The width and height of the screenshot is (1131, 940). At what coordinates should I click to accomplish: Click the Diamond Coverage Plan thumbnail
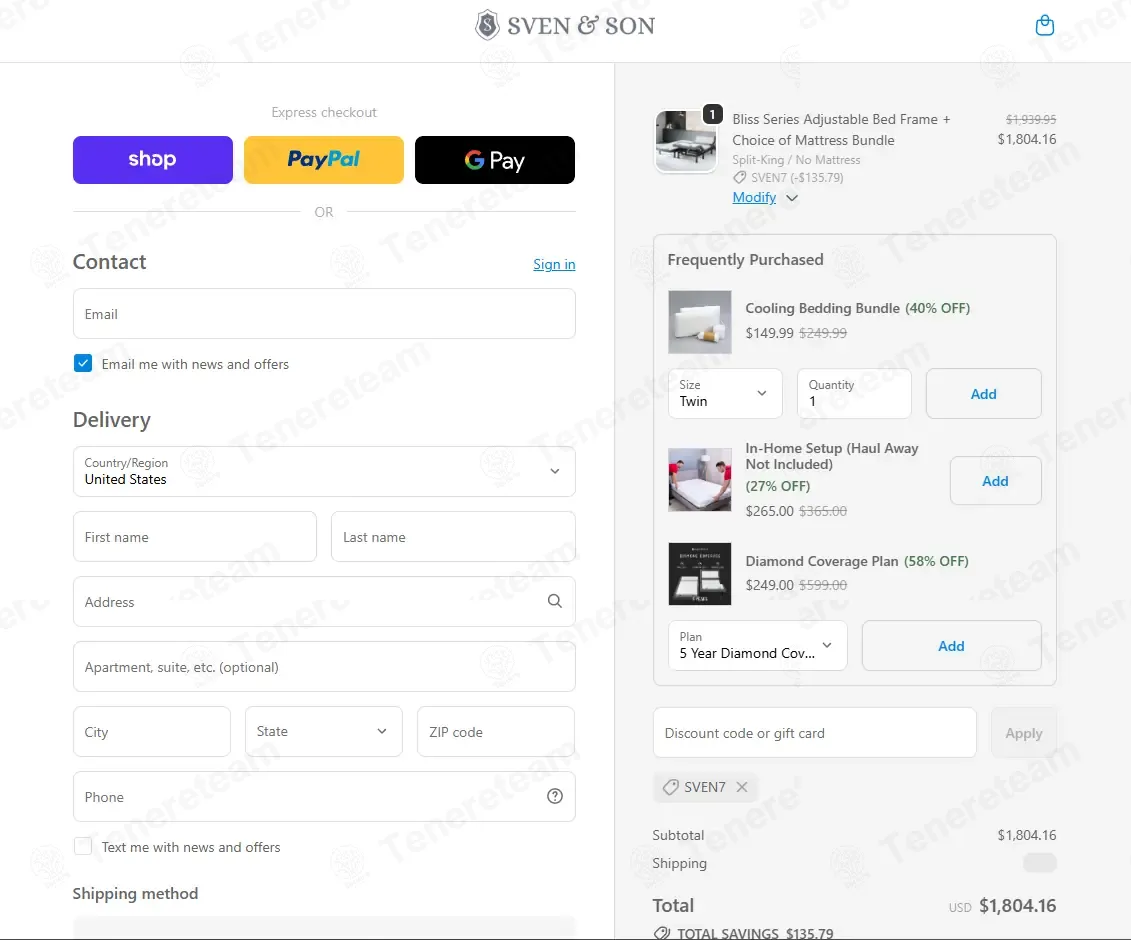point(700,574)
